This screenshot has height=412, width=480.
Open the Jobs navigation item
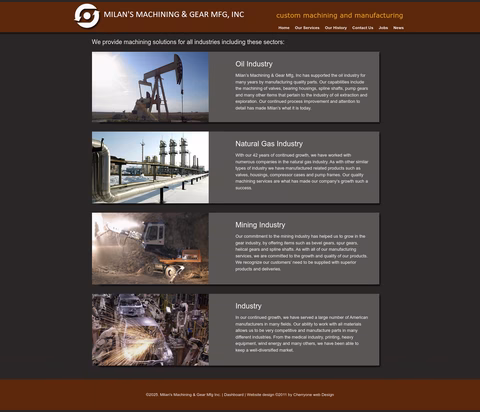[383, 28]
